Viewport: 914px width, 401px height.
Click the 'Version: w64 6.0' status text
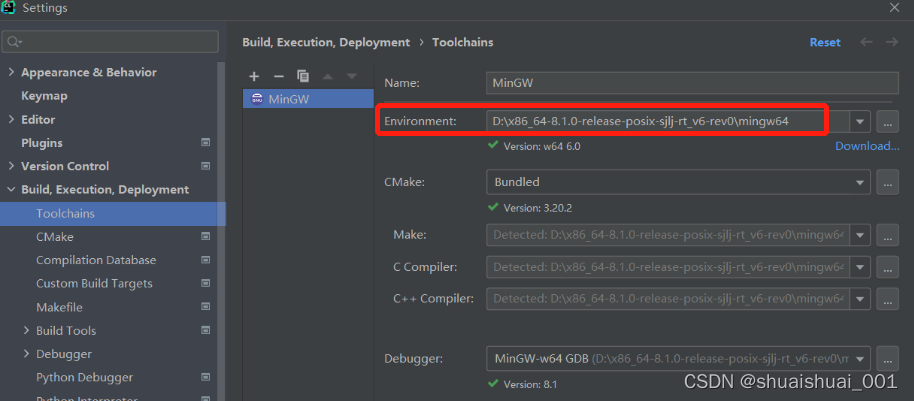[x=542, y=146]
